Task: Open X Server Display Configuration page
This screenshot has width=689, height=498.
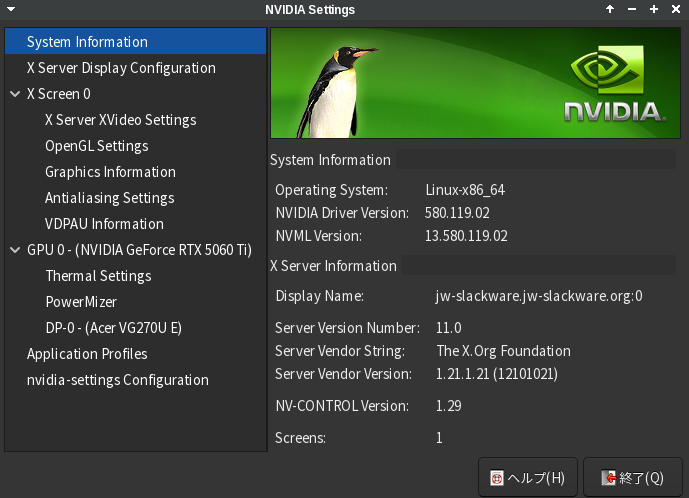Action: (121, 68)
